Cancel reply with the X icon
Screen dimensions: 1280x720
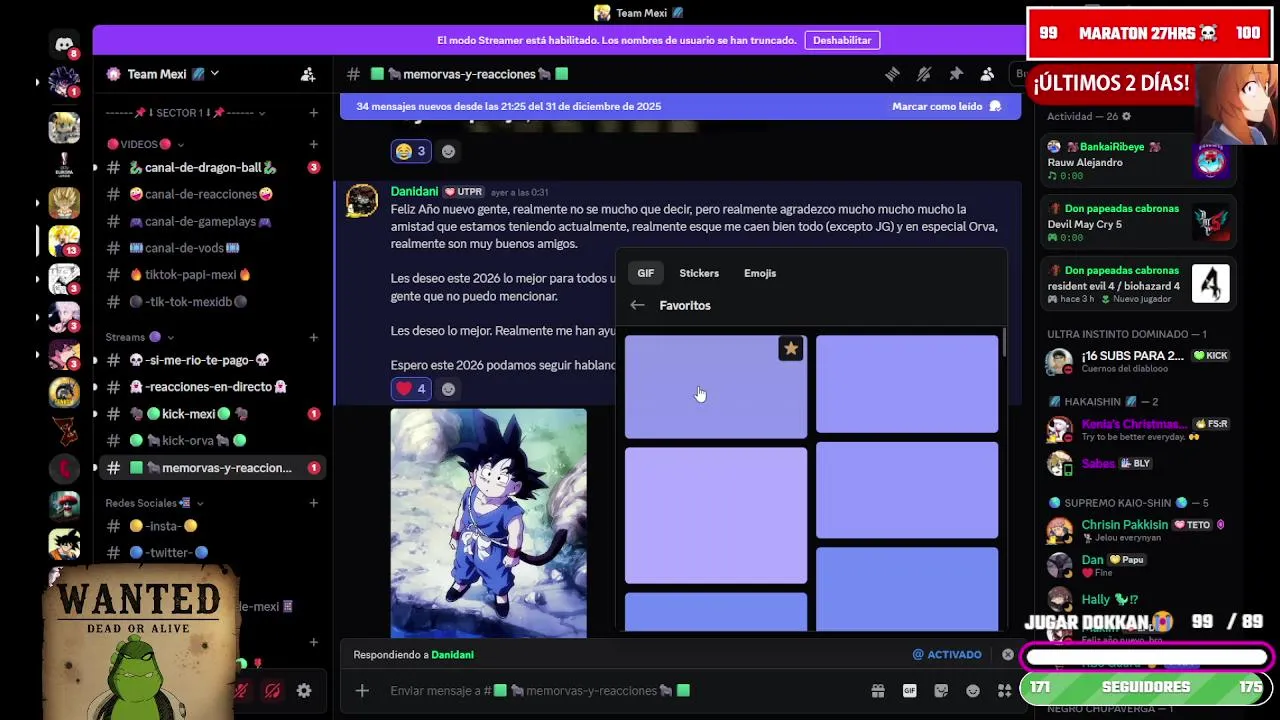pyautogui.click(x=1008, y=654)
